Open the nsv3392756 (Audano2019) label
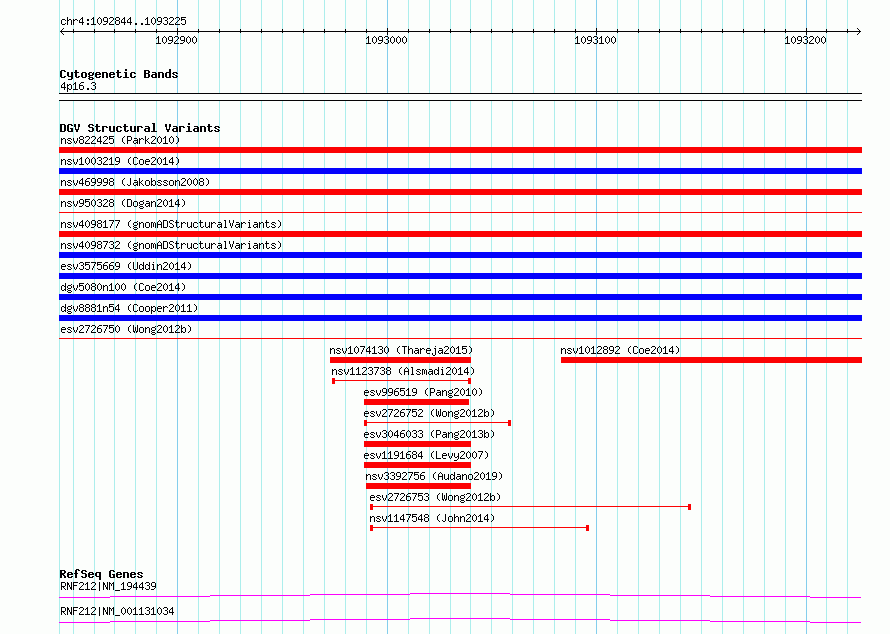890x634 pixels. tap(434, 476)
